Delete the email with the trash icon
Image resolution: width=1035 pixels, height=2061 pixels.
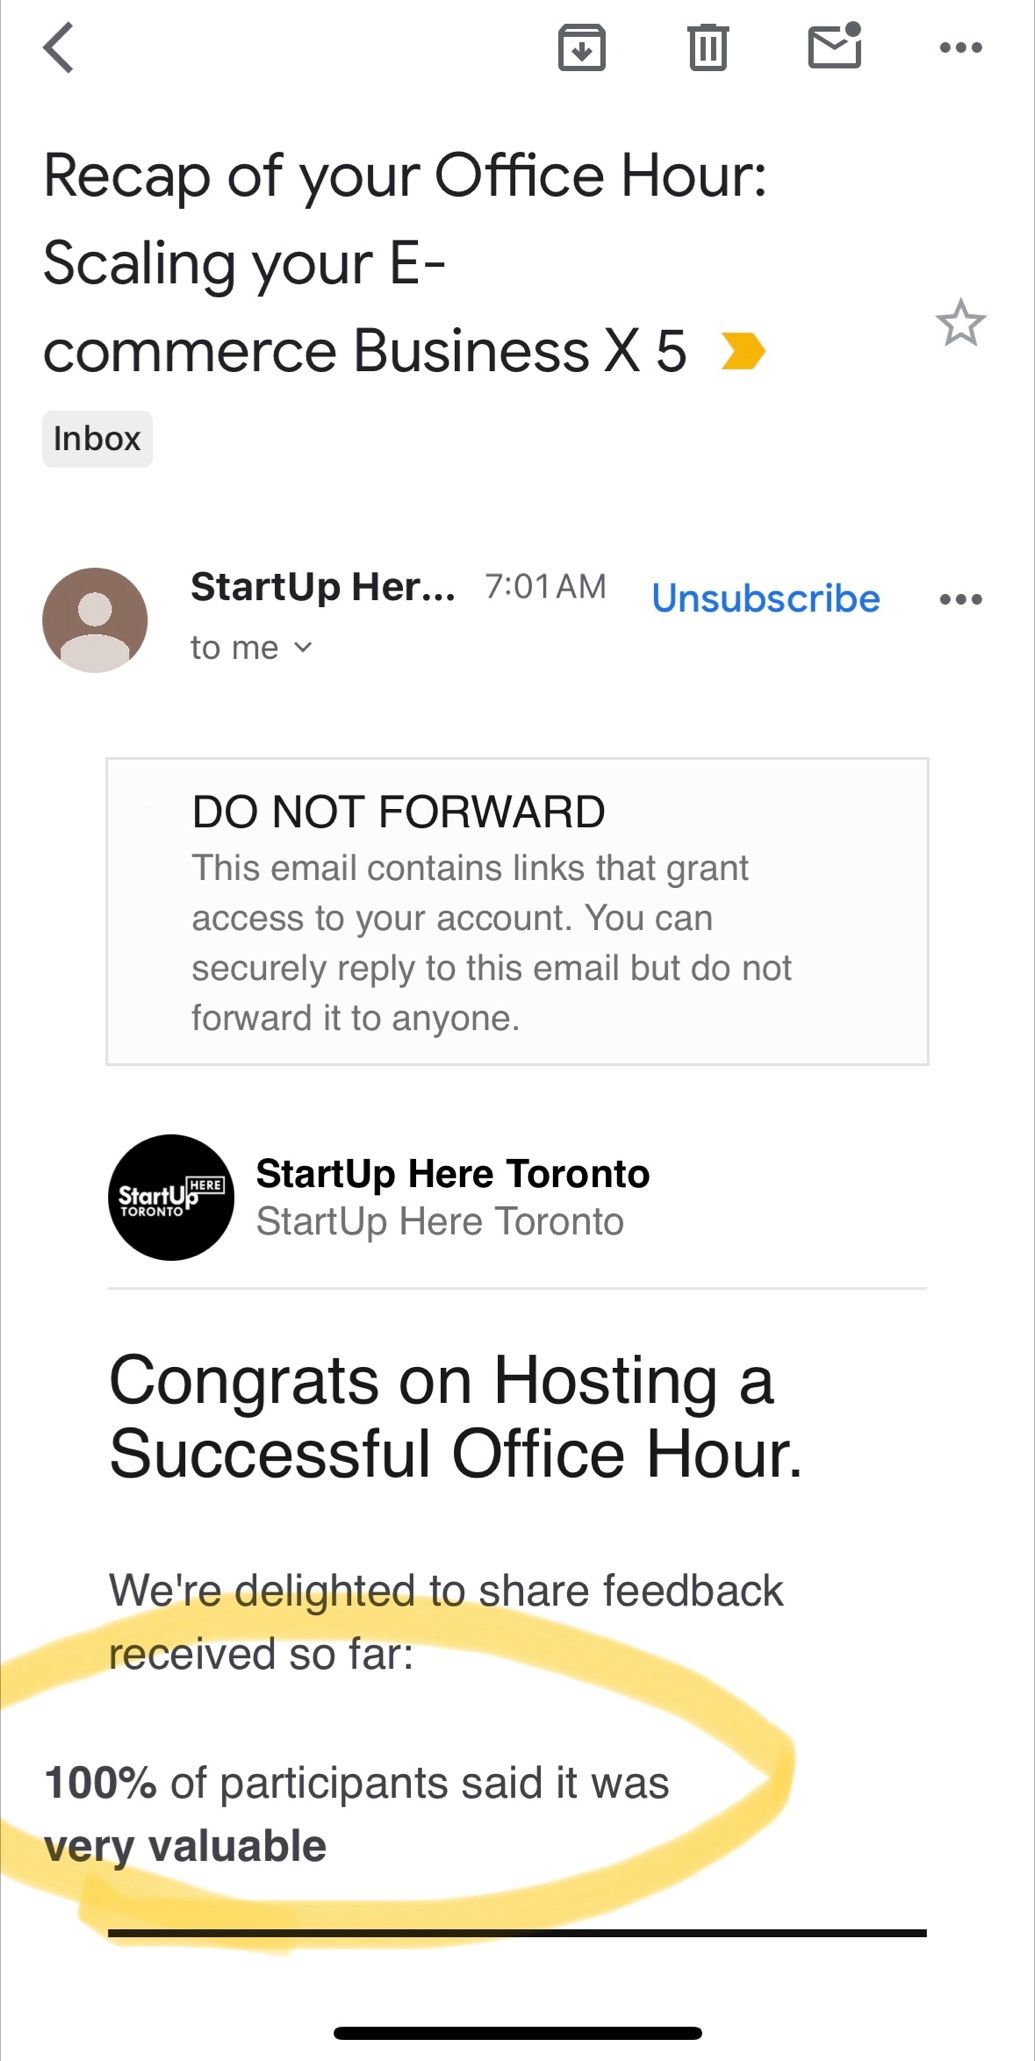708,48
